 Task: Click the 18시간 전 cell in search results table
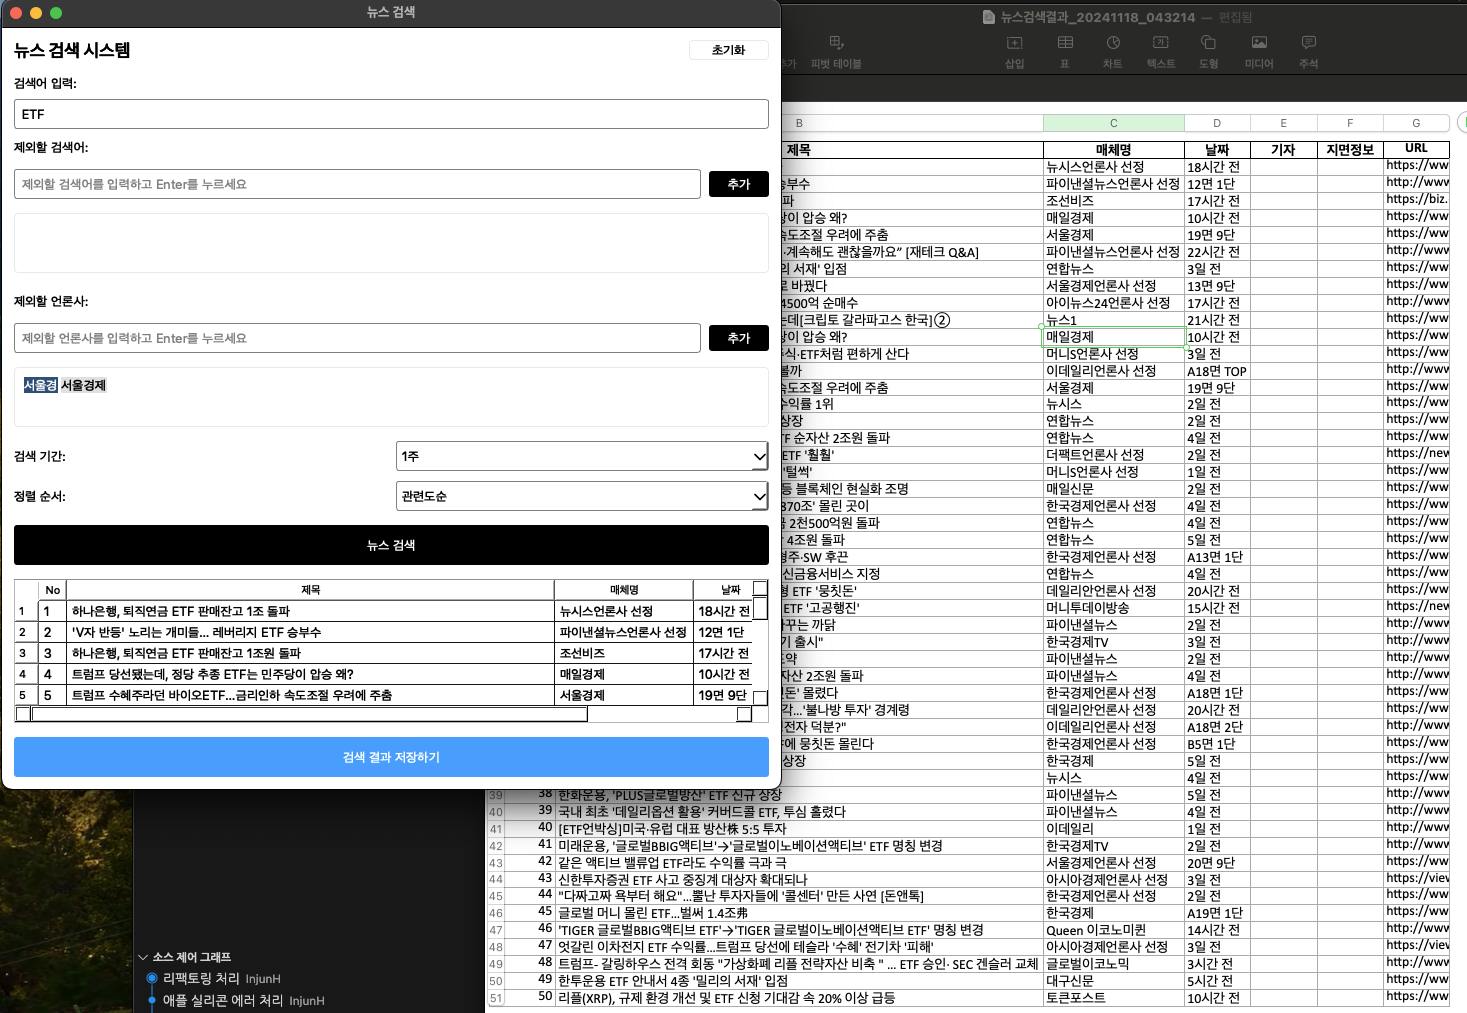point(724,611)
